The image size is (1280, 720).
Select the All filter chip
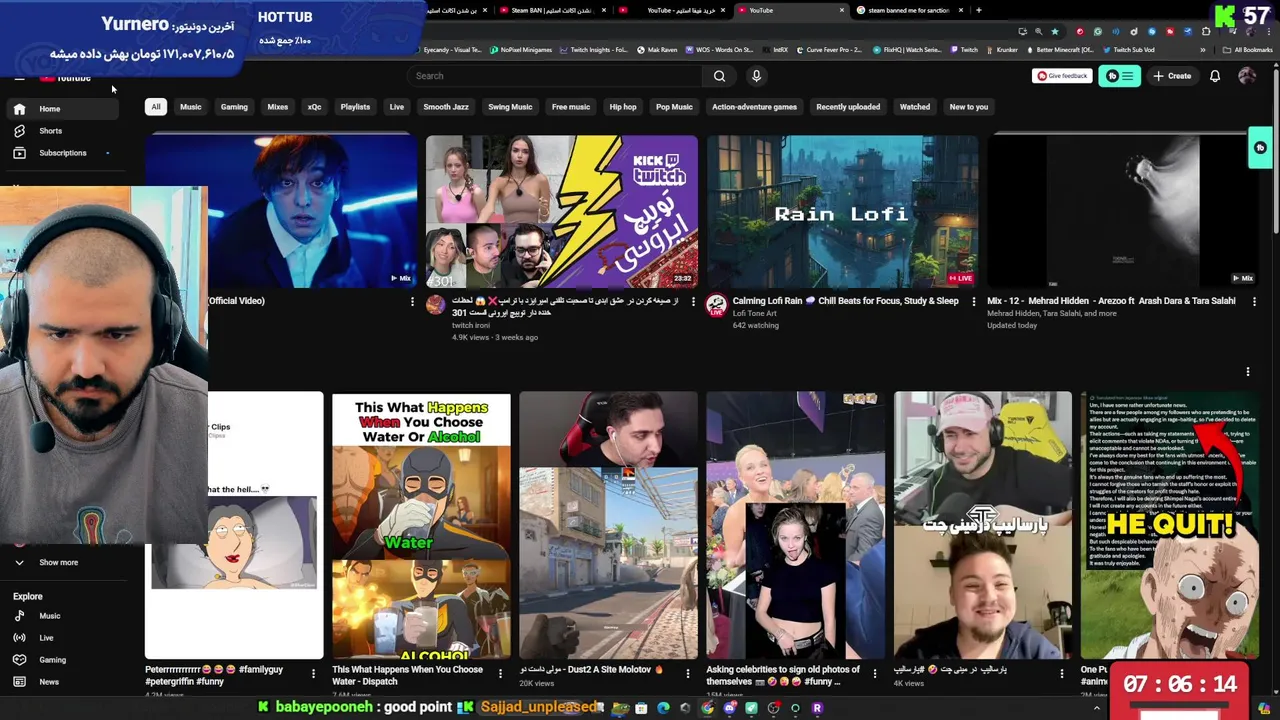[x=155, y=107]
